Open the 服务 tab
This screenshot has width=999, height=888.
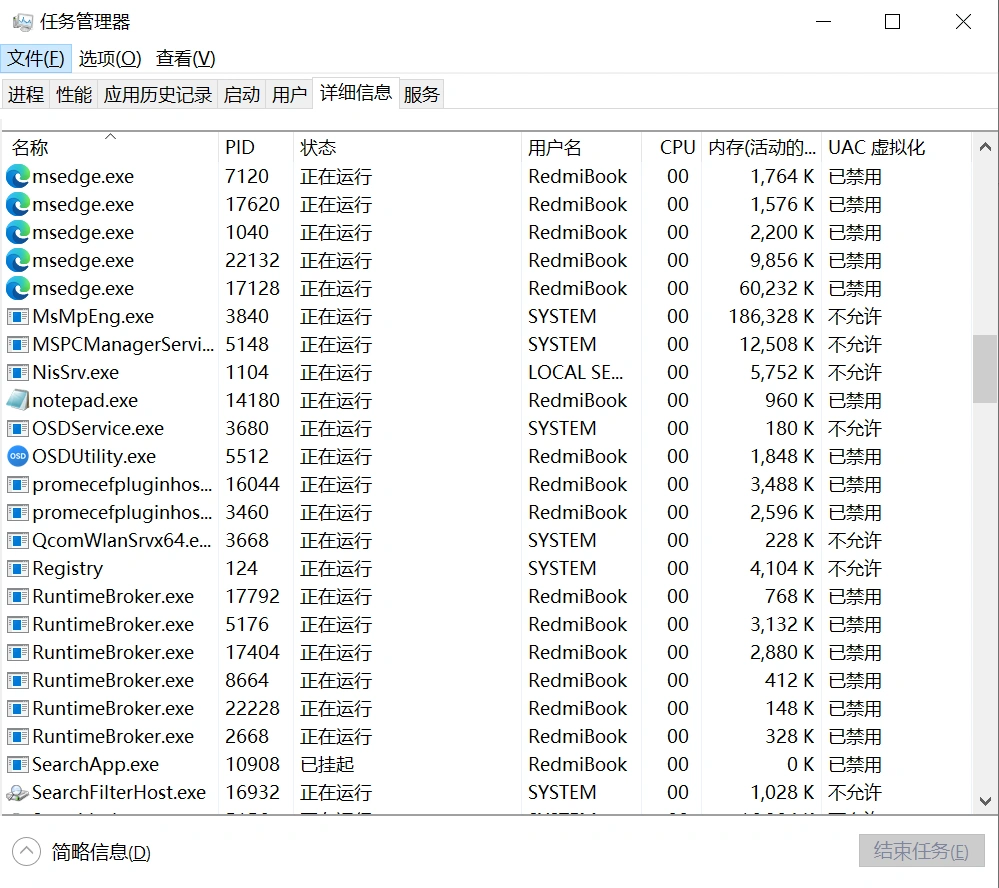point(421,94)
